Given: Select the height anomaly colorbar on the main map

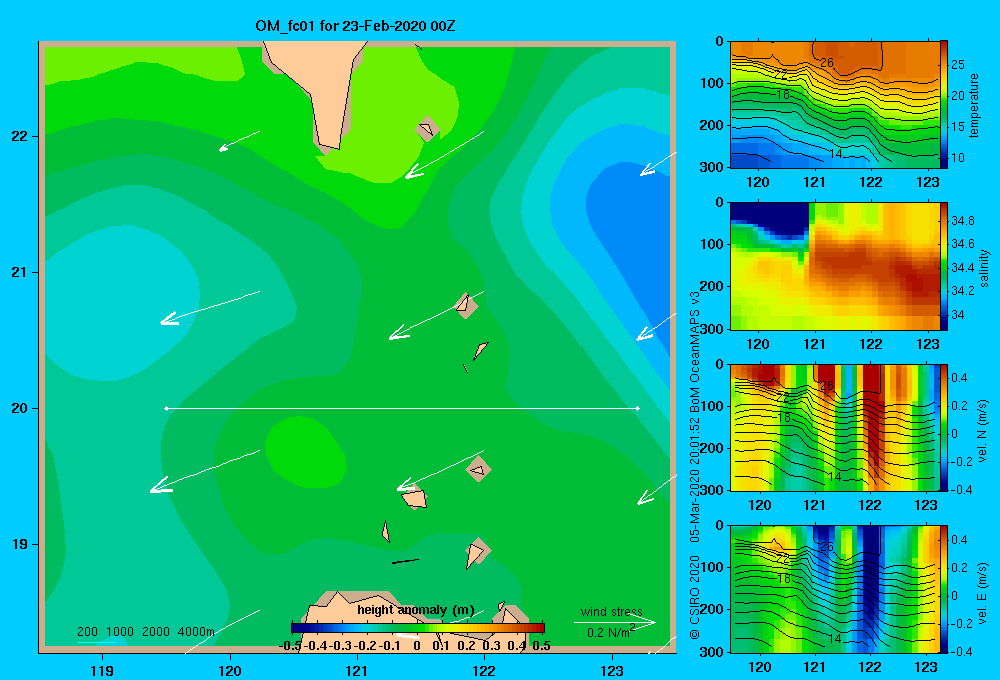Looking at the screenshot, I should click(418, 628).
